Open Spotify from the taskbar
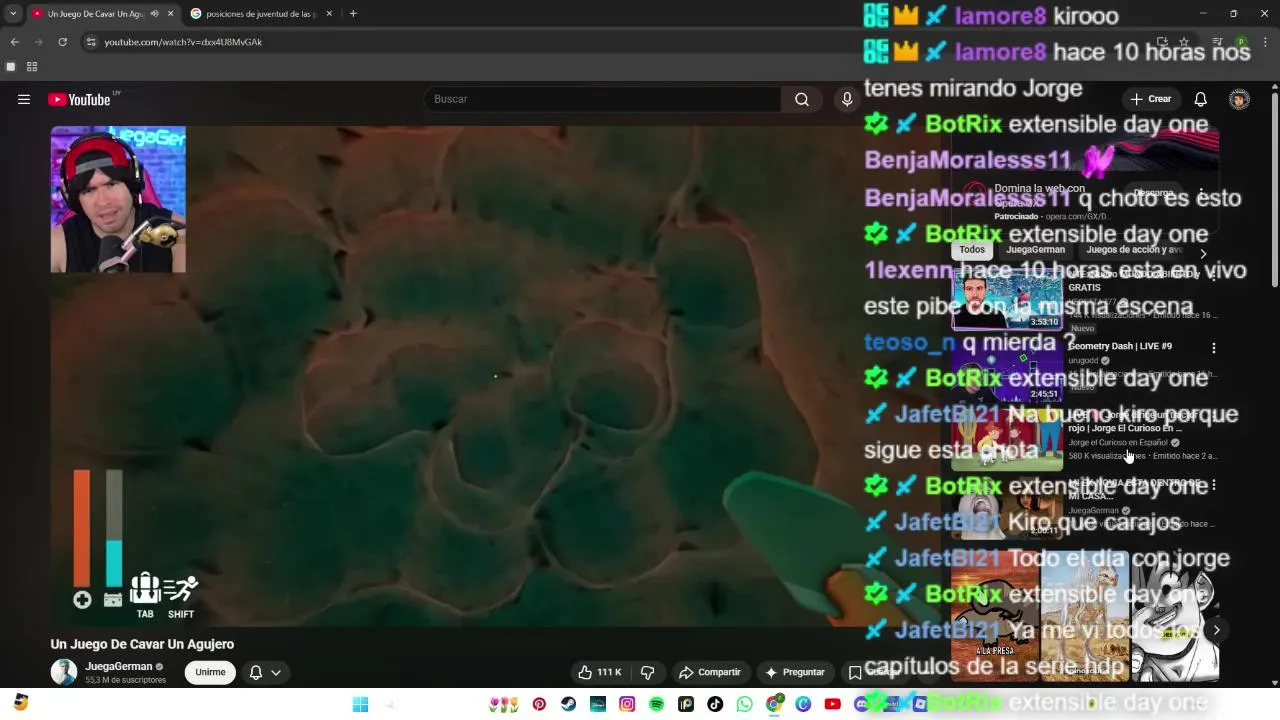 click(x=656, y=704)
